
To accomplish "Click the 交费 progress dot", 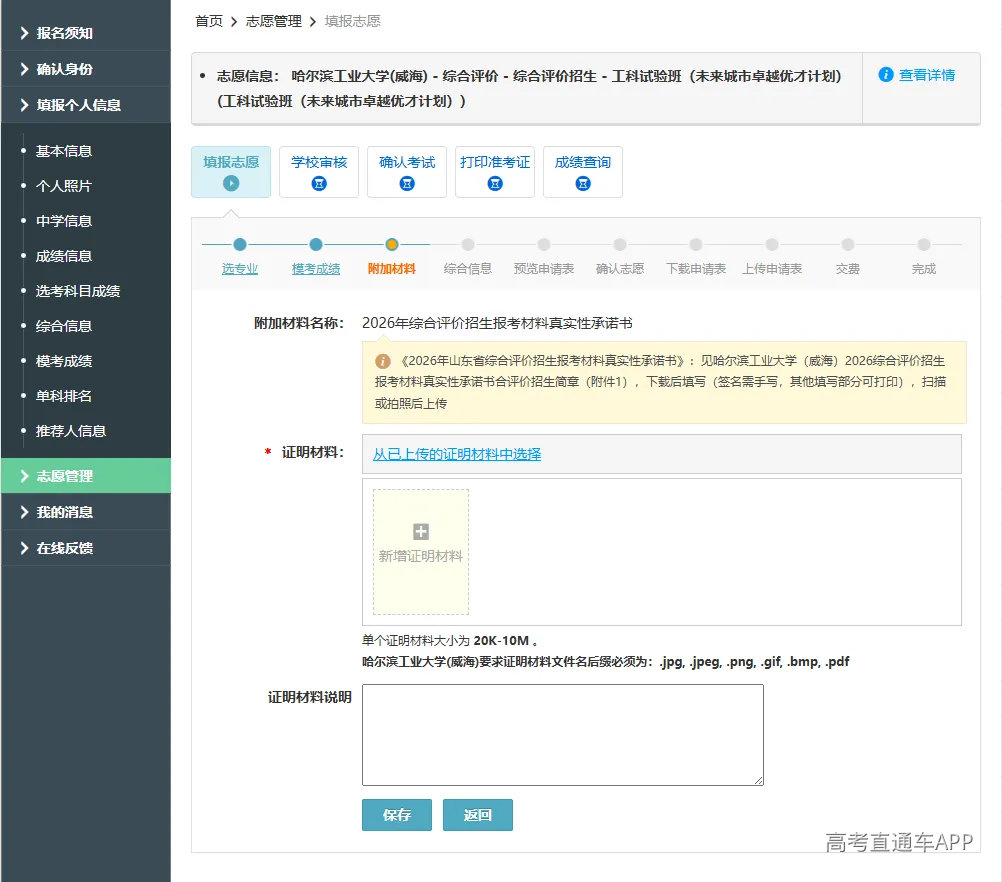I will [848, 244].
